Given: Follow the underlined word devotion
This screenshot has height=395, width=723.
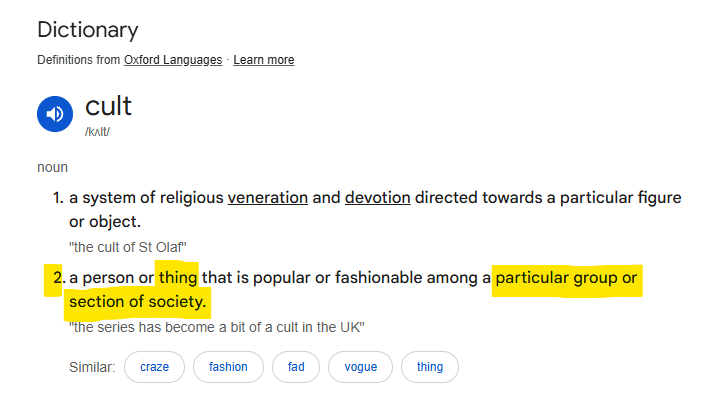Looking at the screenshot, I should 378,198.
